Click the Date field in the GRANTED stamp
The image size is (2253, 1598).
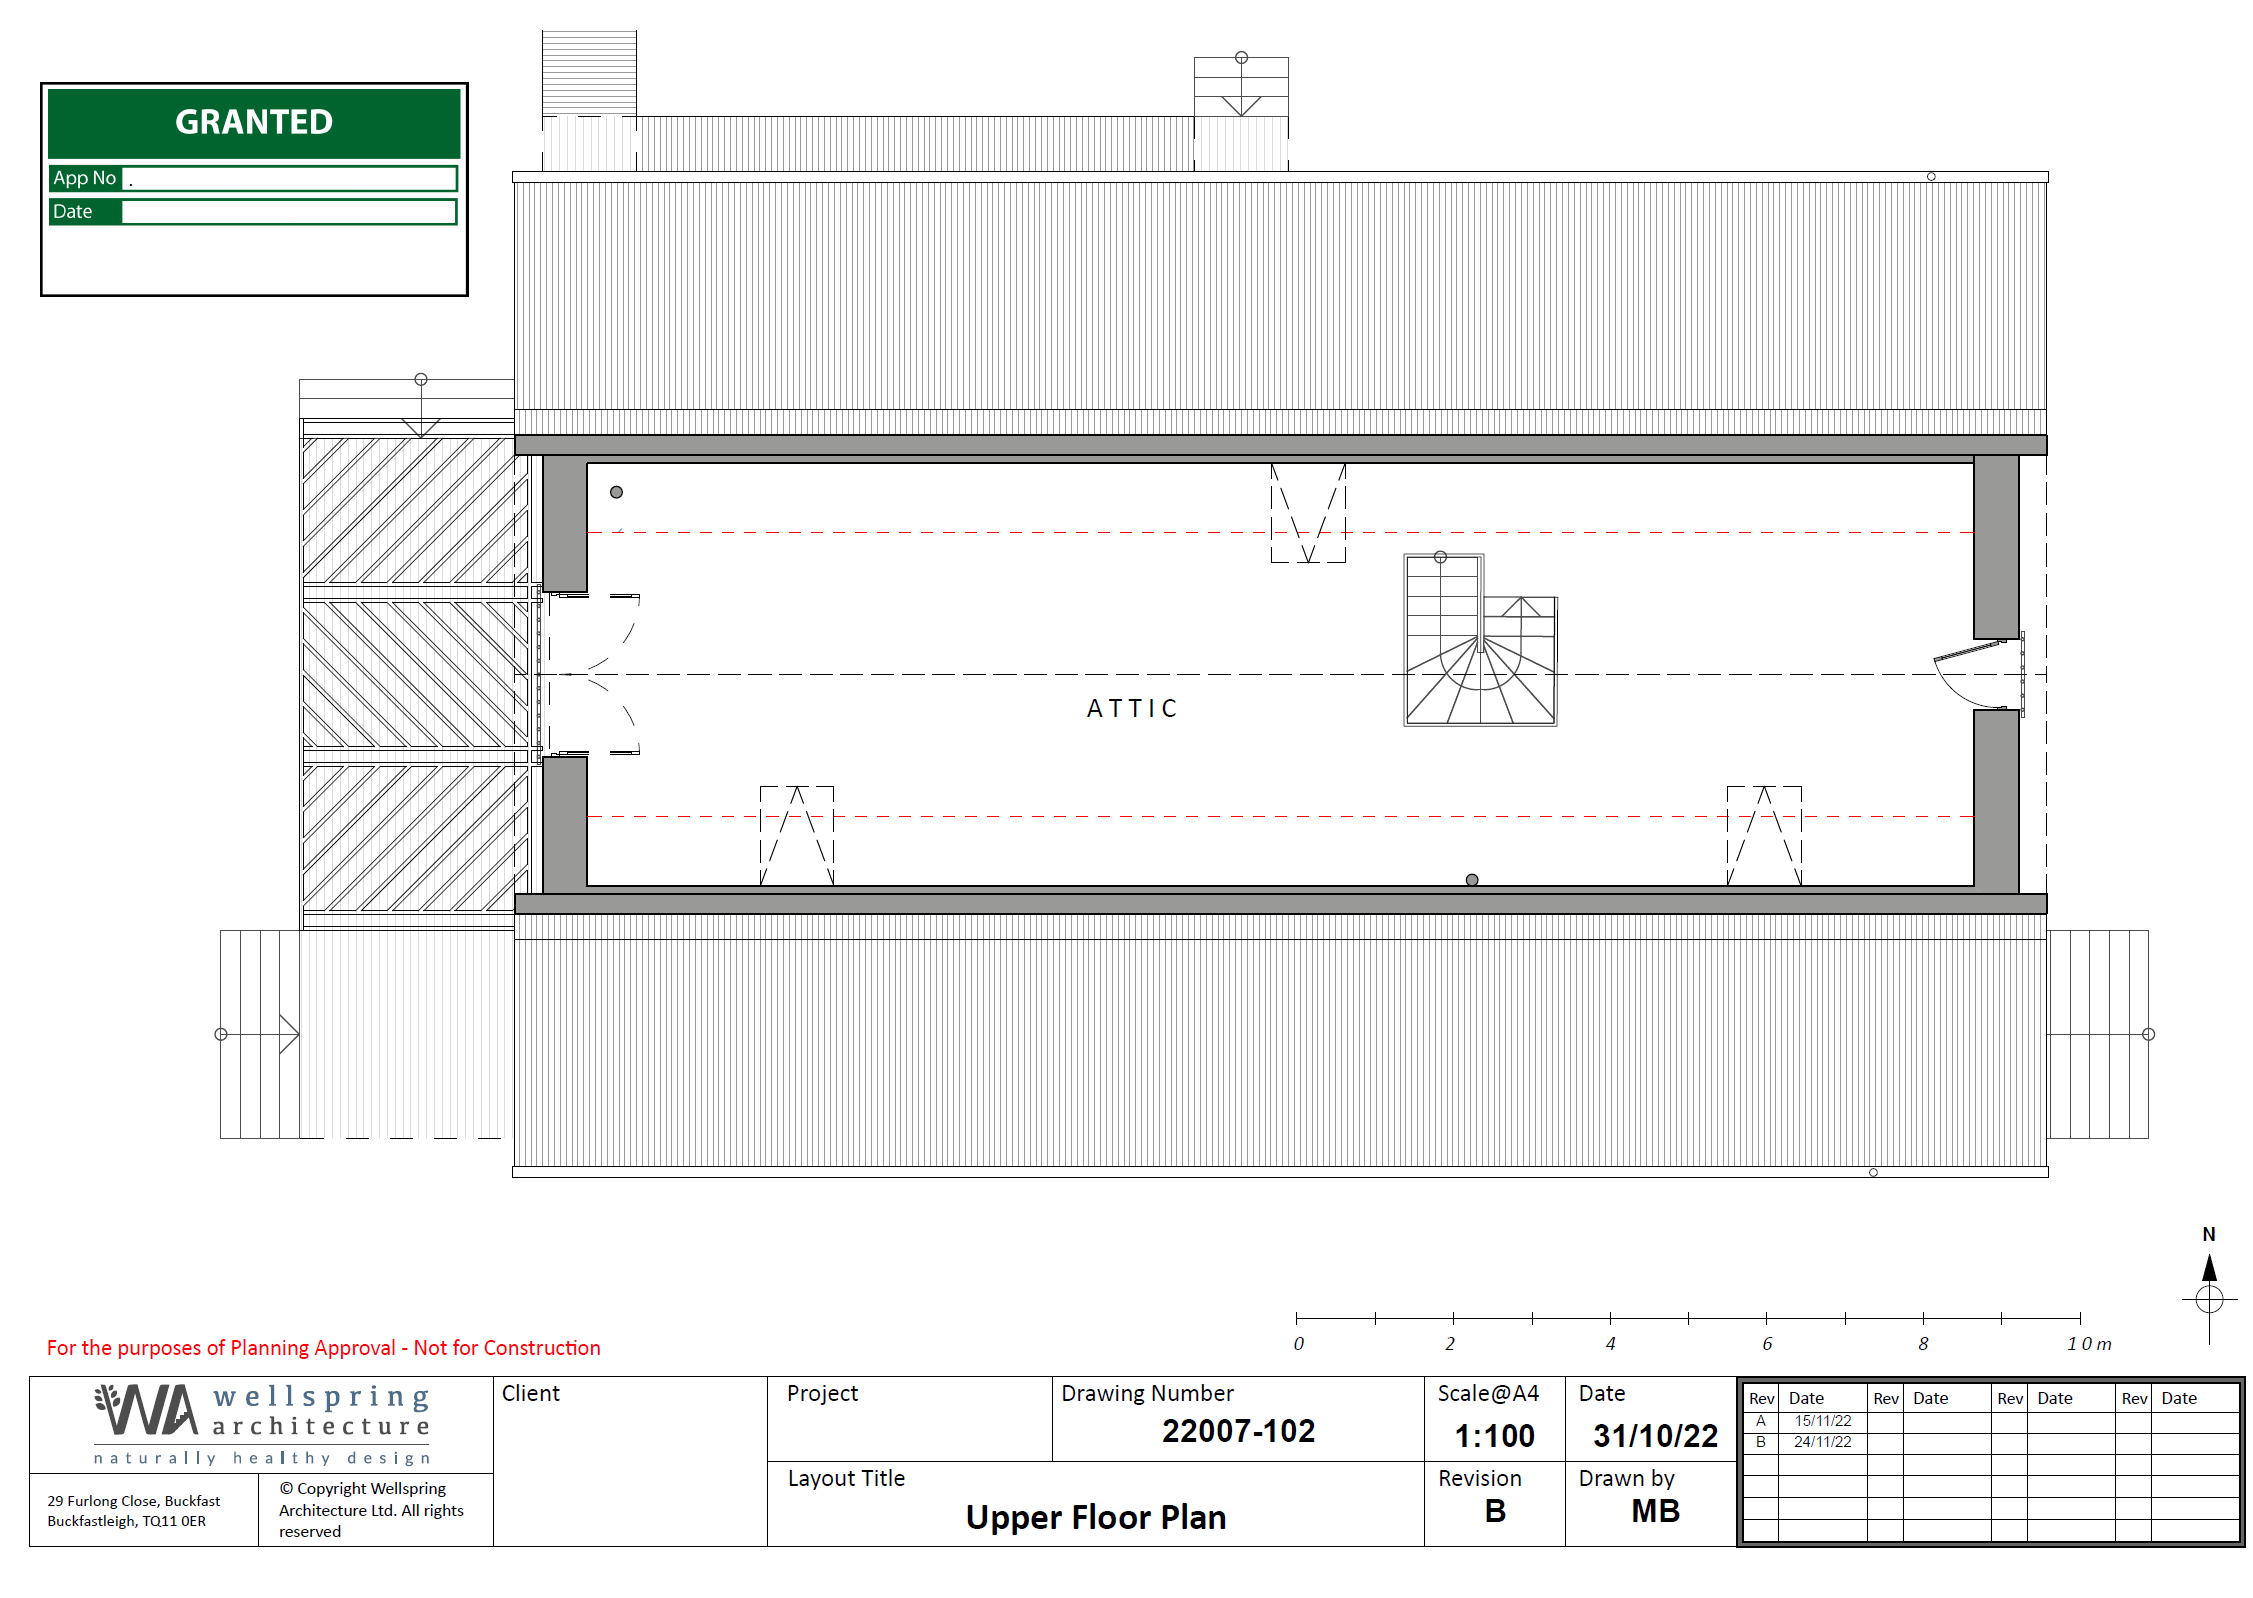tap(289, 212)
